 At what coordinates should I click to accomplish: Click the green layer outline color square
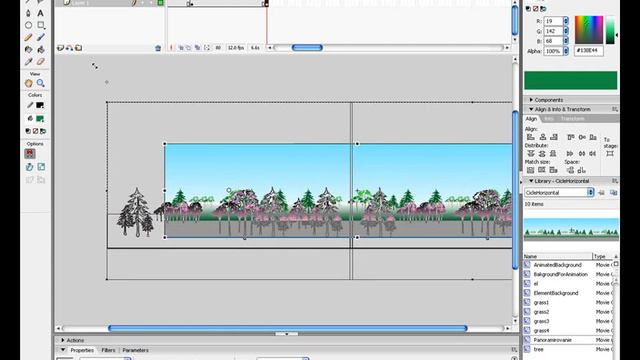coord(160,3)
